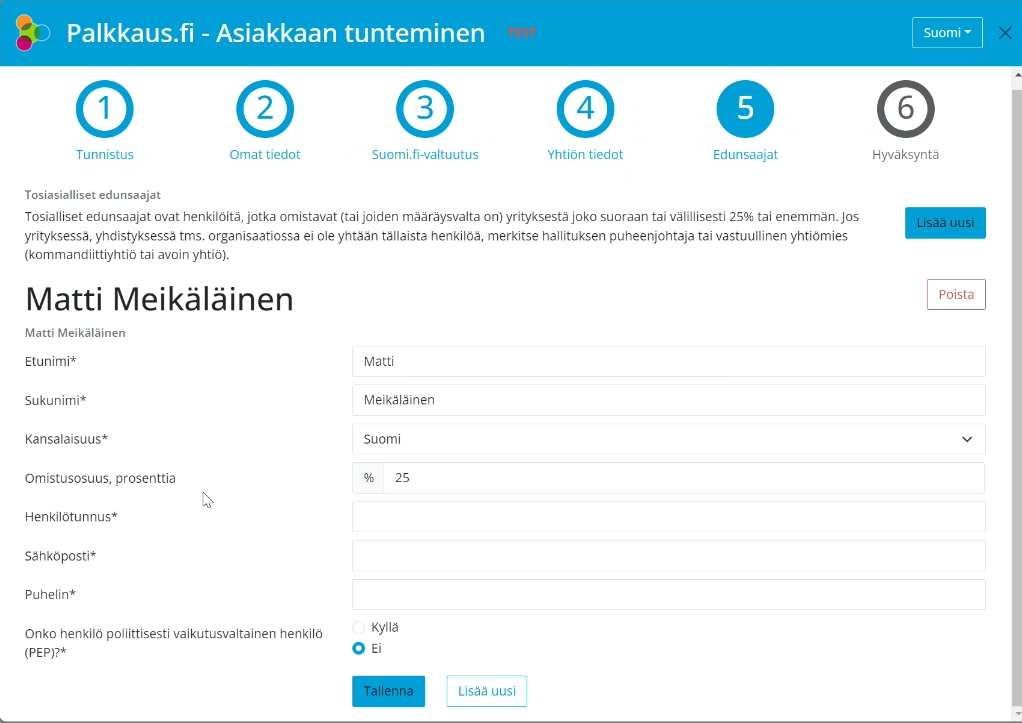This screenshot has width=1022, height=723.
Task: Choose Ei for the PEP question
Action: [359, 648]
